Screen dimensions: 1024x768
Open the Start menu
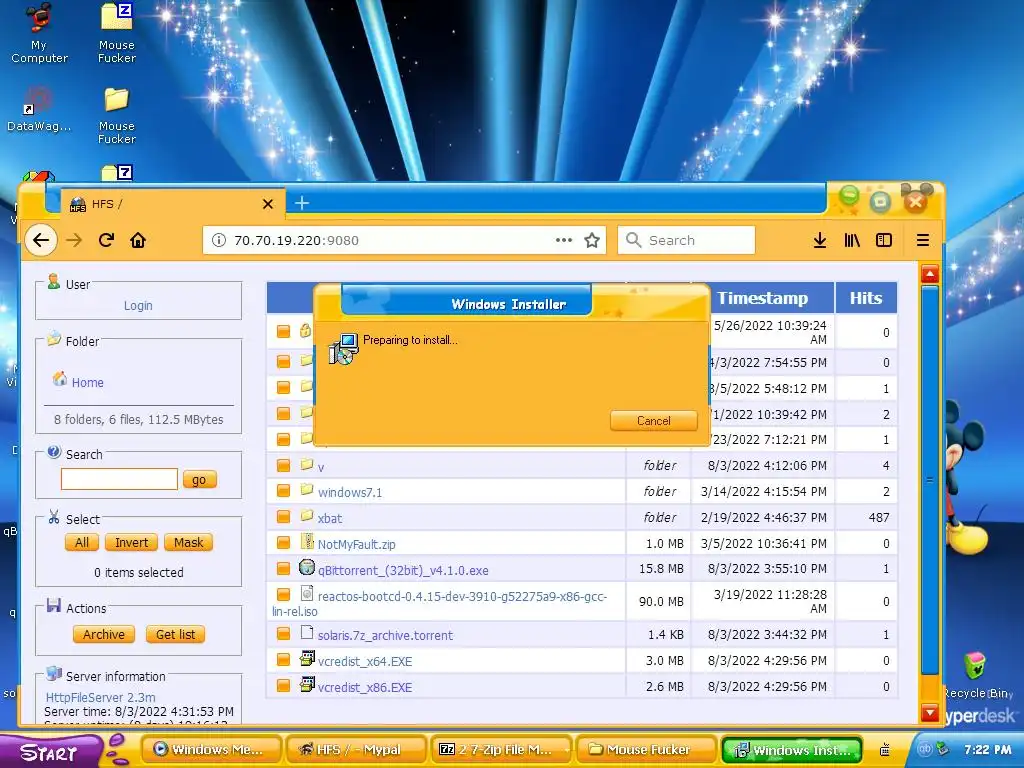49,752
